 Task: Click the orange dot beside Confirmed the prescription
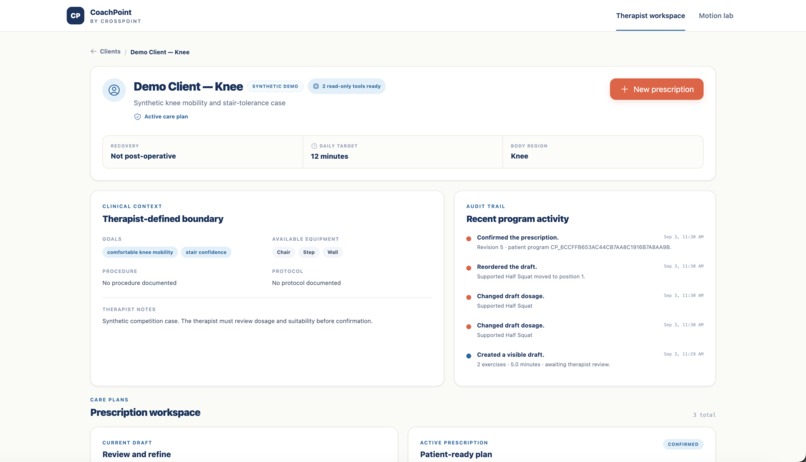pyautogui.click(x=468, y=238)
